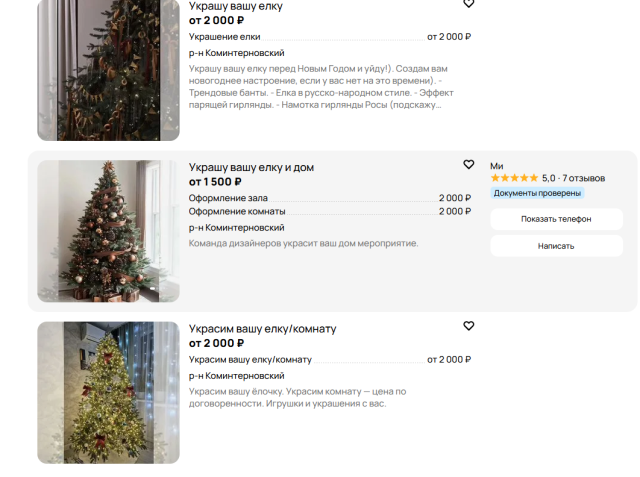Click the "Документы проверены" badge
The width and height of the screenshot is (640, 477).
(x=537, y=193)
